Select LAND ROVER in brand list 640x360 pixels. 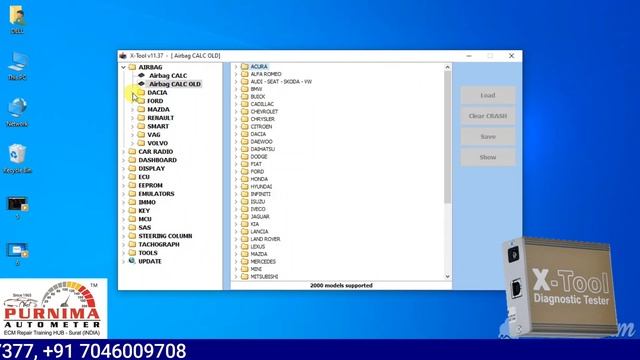[x=265, y=239]
